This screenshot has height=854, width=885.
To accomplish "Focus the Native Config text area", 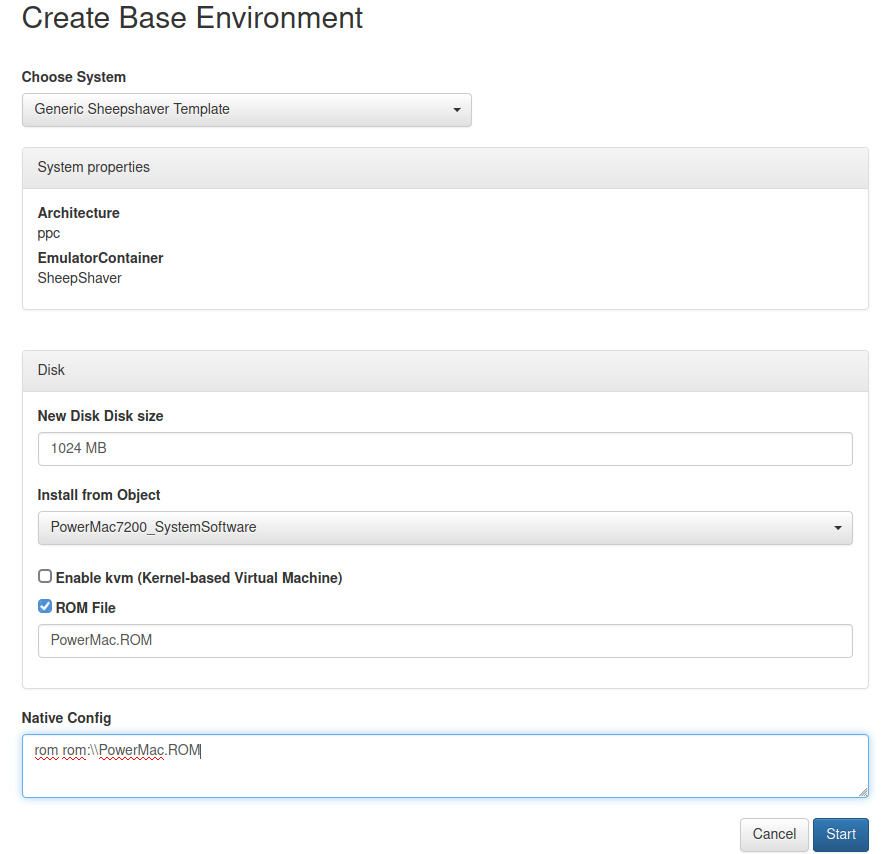I will pyautogui.click(x=445, y=766).
